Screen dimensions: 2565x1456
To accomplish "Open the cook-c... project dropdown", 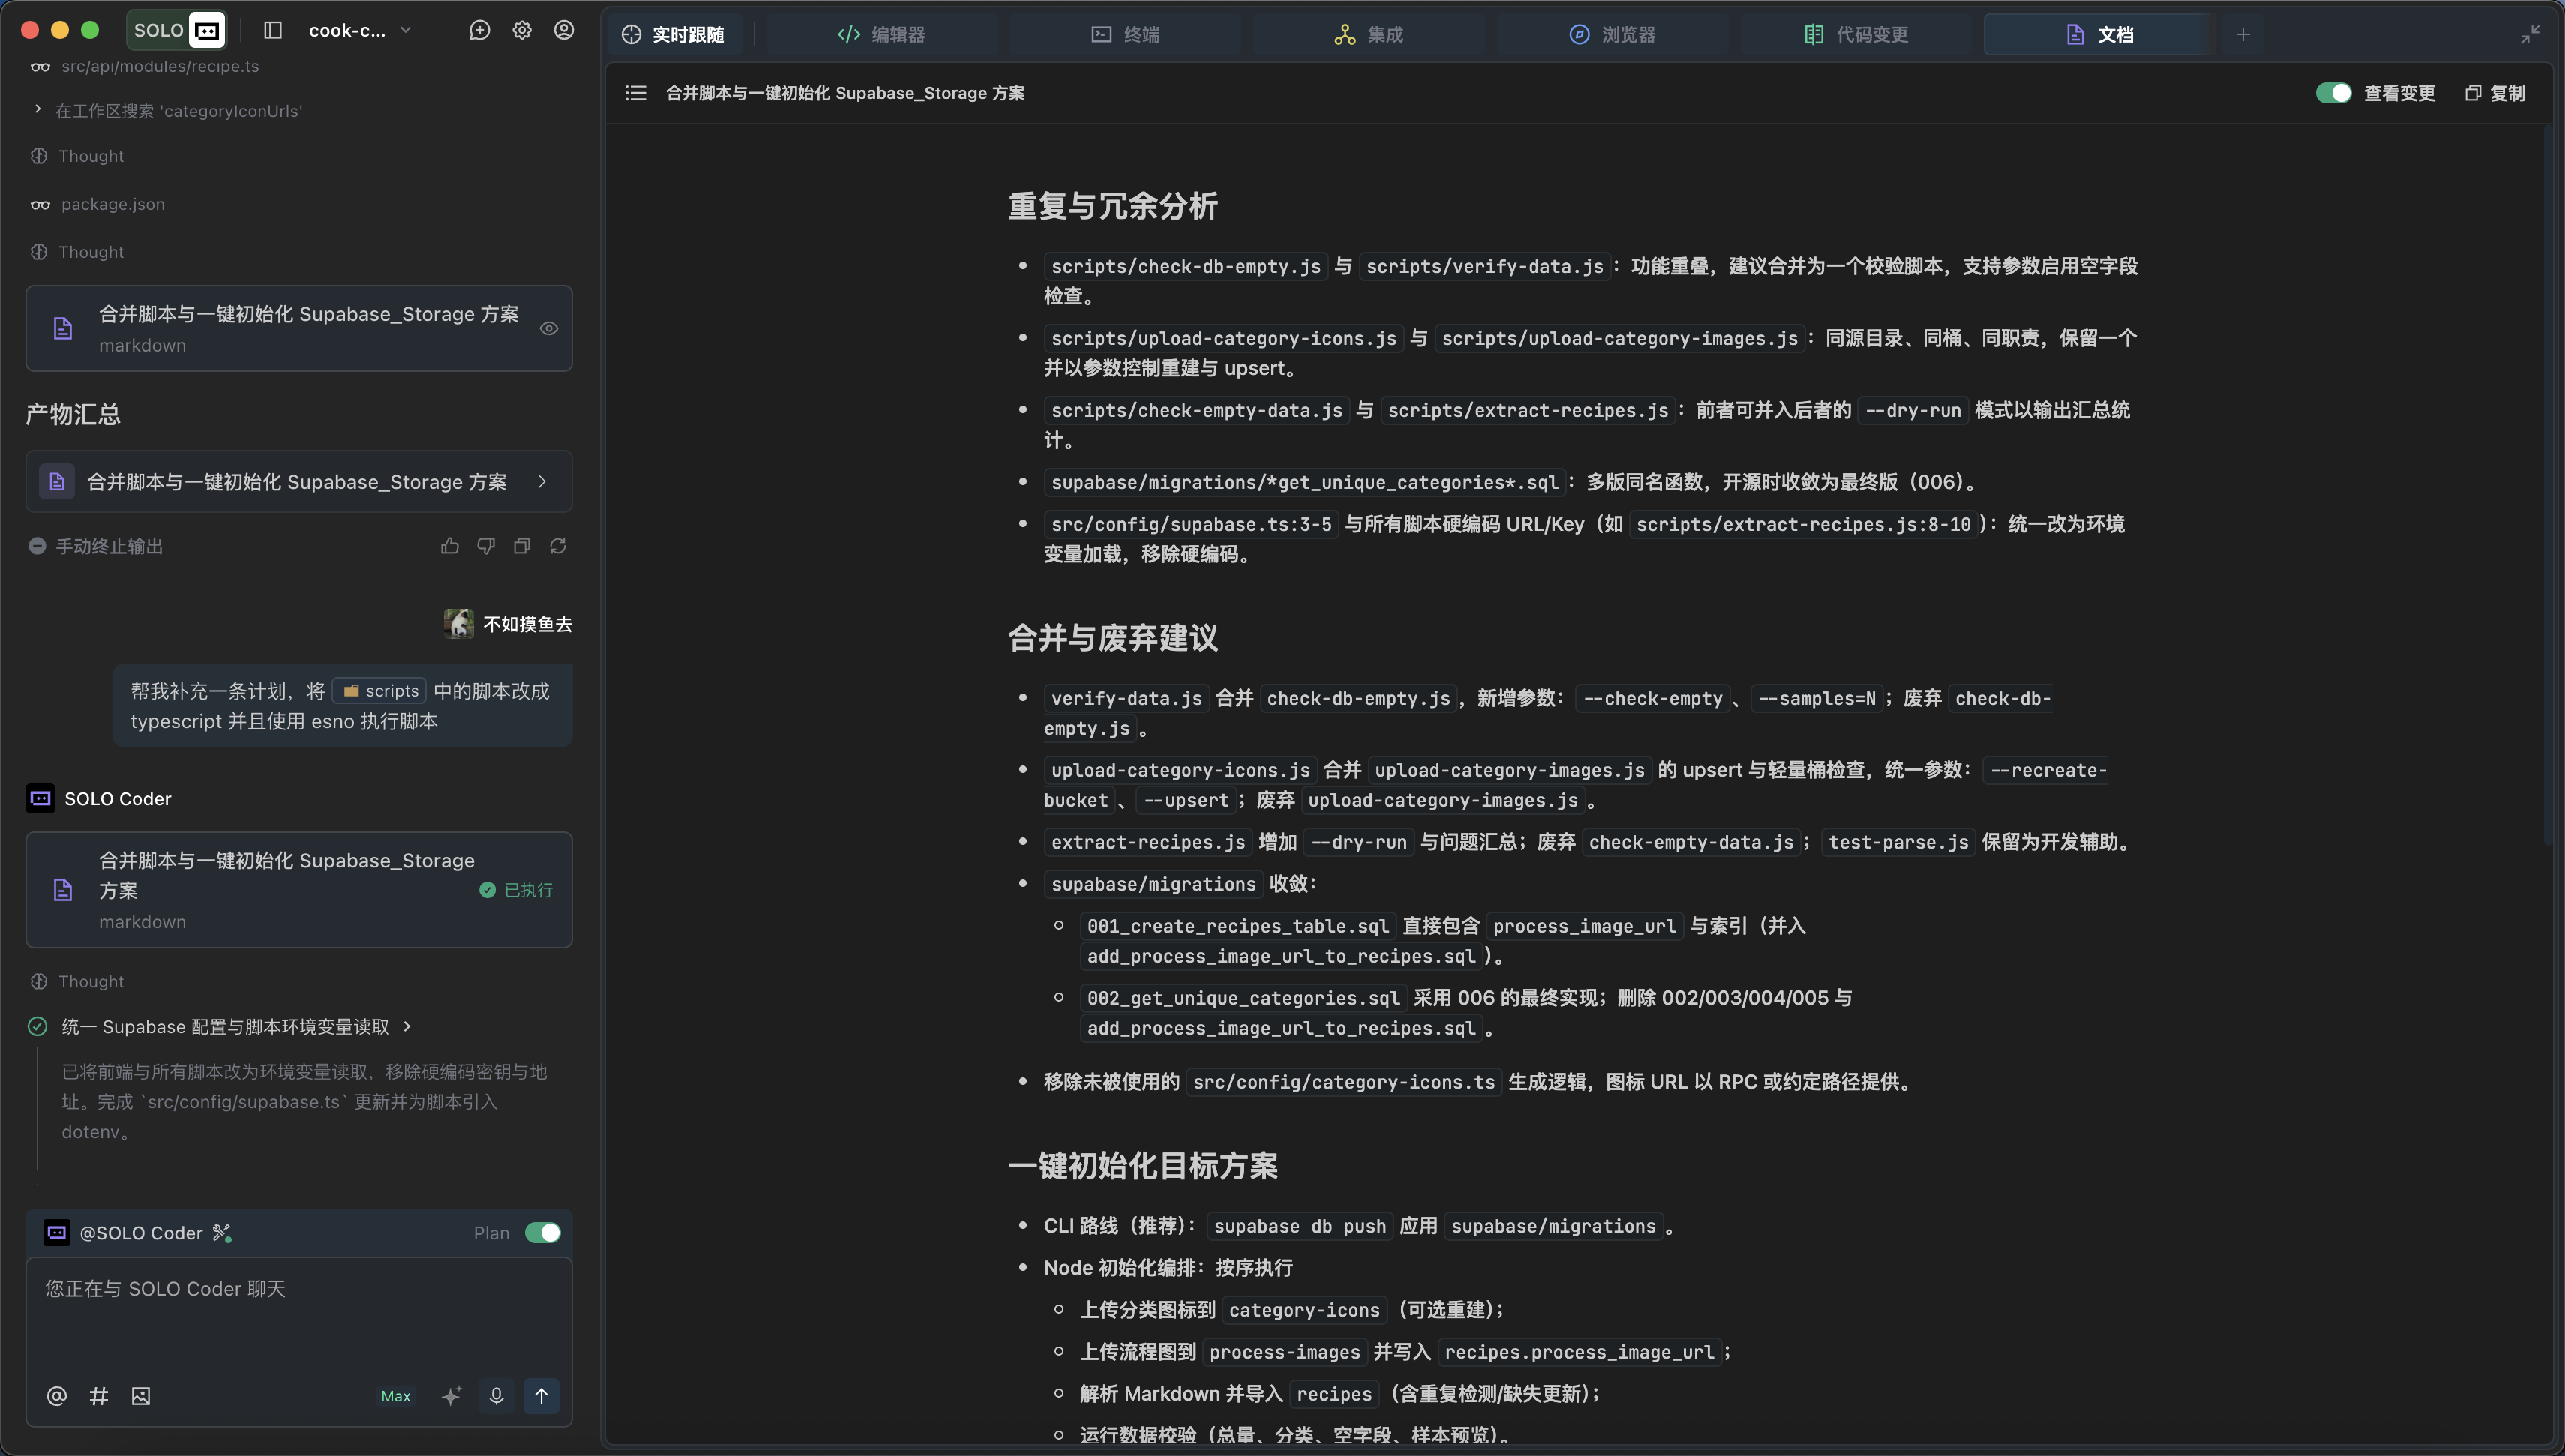I will [x=360, y=31].
